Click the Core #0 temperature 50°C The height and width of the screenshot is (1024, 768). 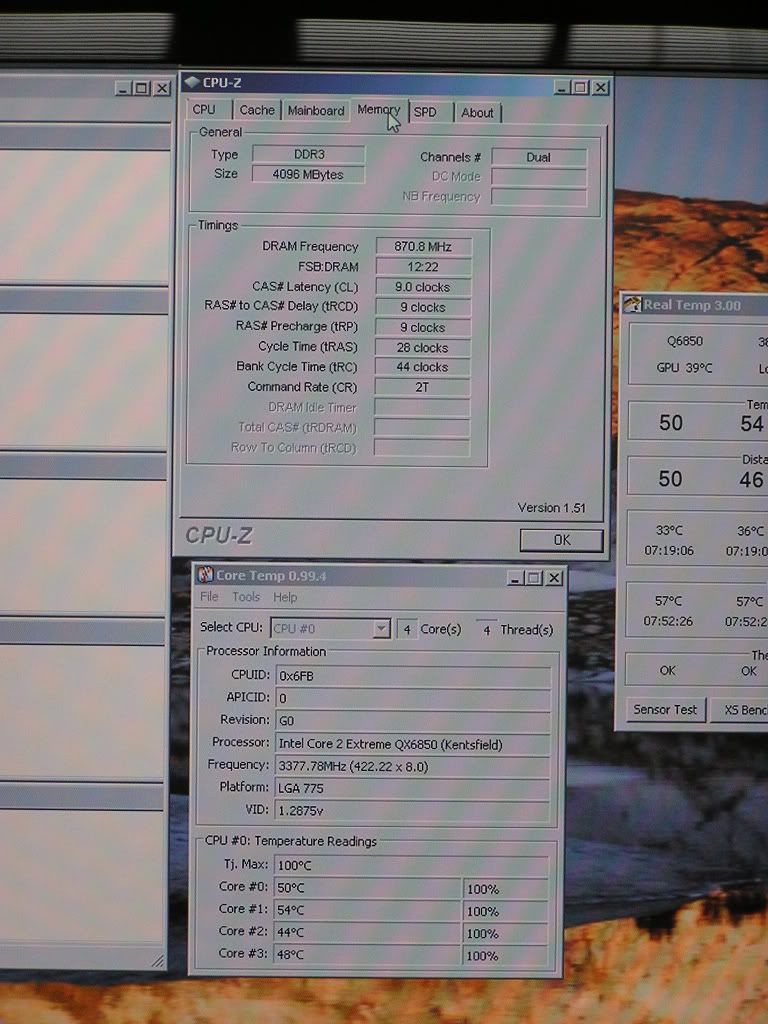point(368,888)
